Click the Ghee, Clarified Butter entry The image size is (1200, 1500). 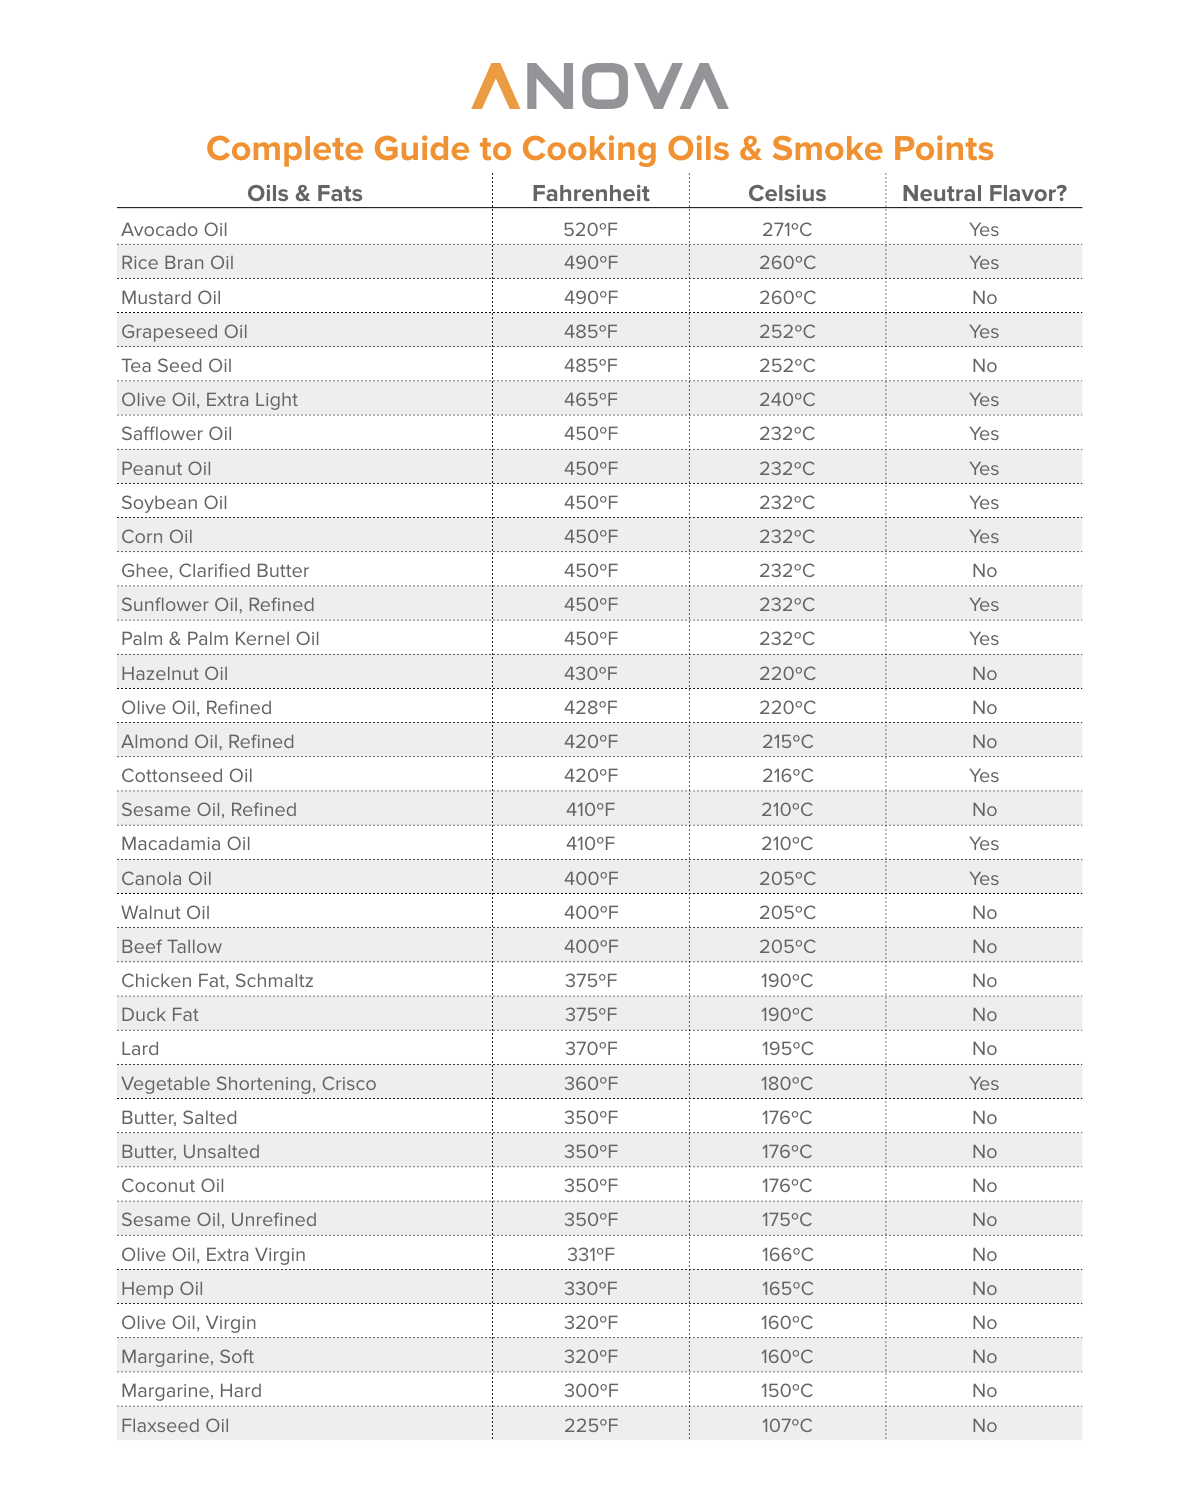click(215, 570)
